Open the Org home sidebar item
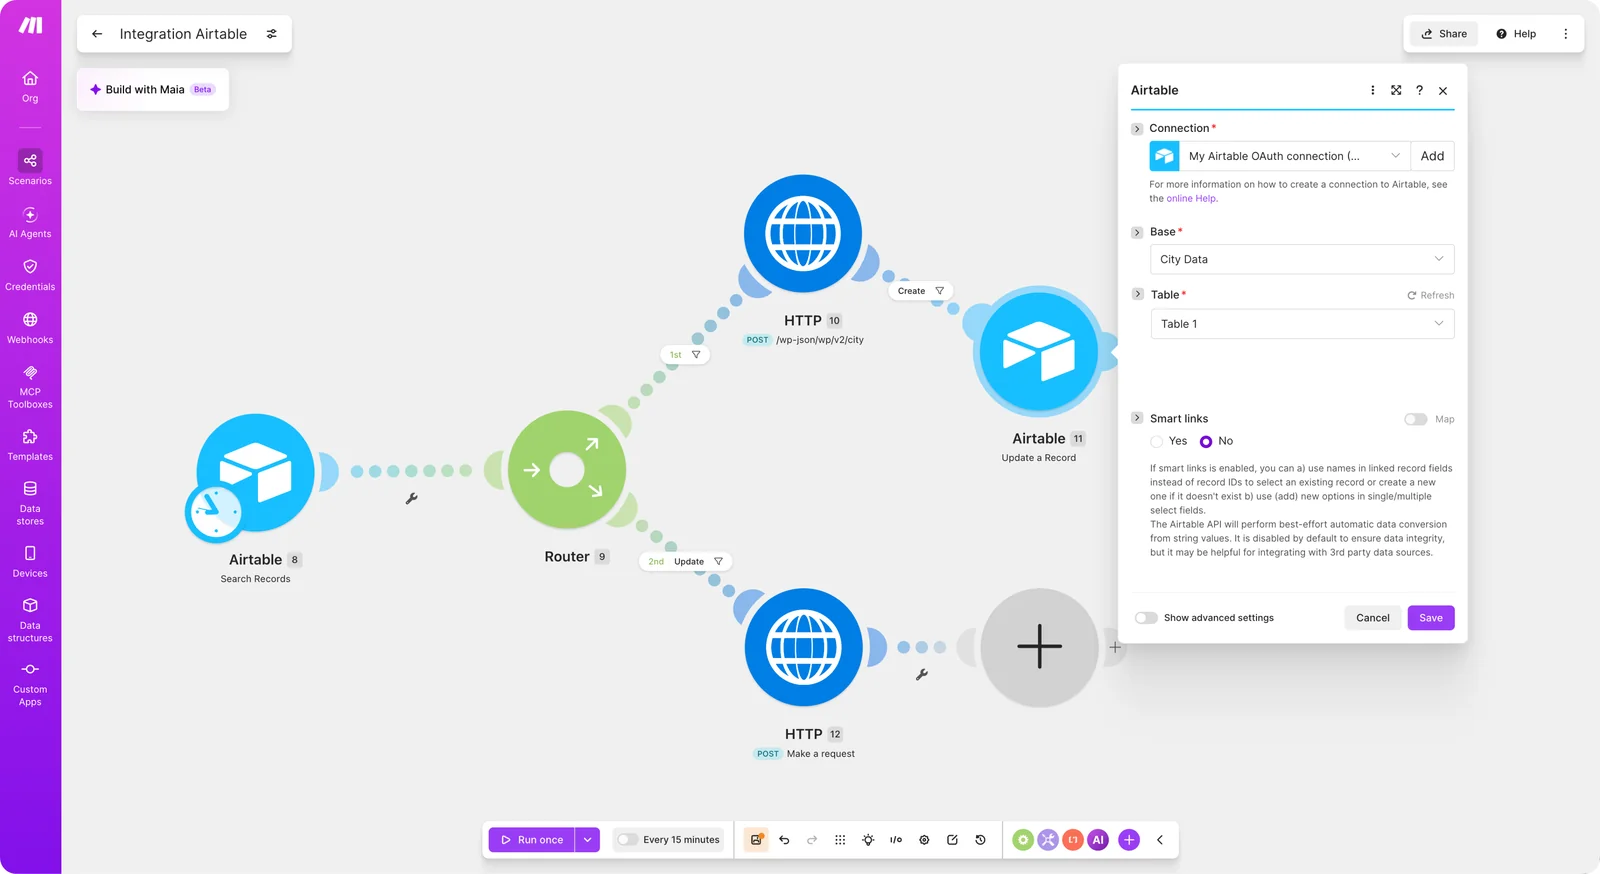The width and height of the screenshot is (1600, 874). 30,86
